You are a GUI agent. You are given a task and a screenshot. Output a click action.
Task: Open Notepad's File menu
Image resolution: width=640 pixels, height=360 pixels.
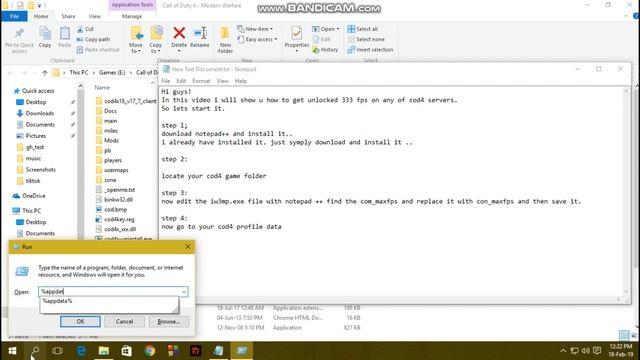pyautogui.click(x=166, y=81)
